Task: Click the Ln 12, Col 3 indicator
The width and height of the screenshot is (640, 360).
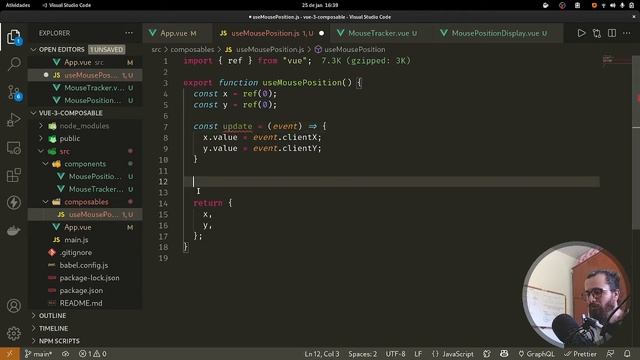Action: [x=322, y=354]
